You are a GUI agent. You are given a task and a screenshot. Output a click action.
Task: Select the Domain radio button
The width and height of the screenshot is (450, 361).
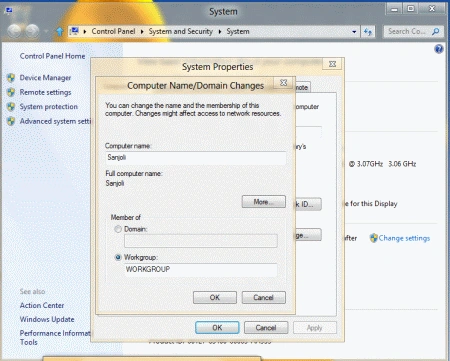[x=118, y=229]
